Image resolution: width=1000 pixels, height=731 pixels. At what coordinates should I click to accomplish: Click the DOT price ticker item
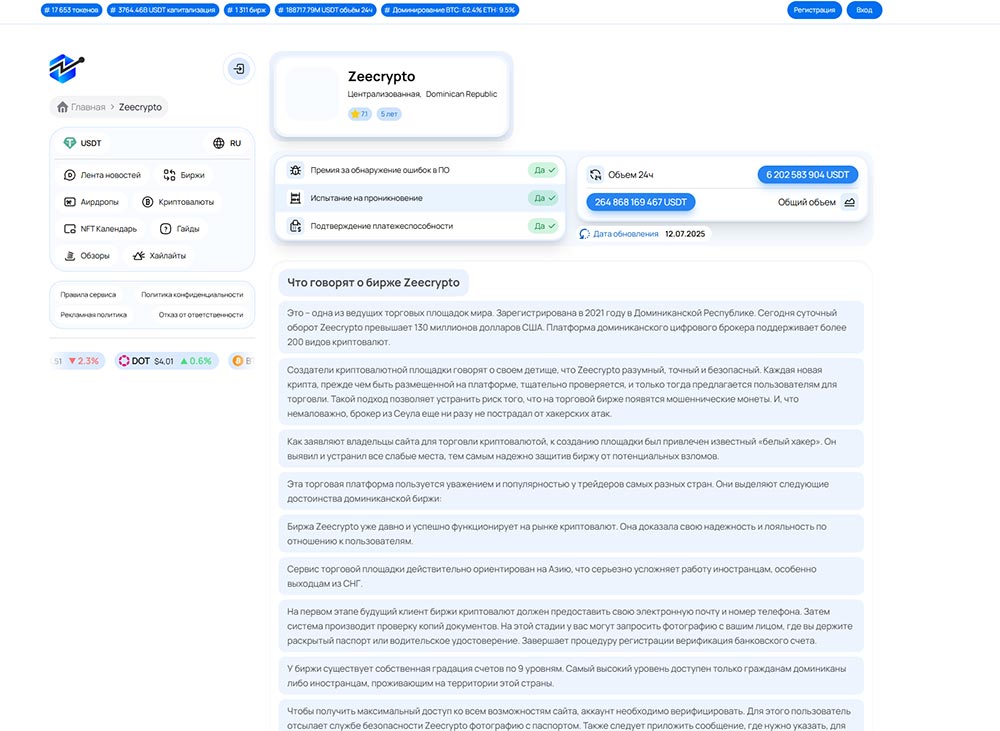click(165, 361)
